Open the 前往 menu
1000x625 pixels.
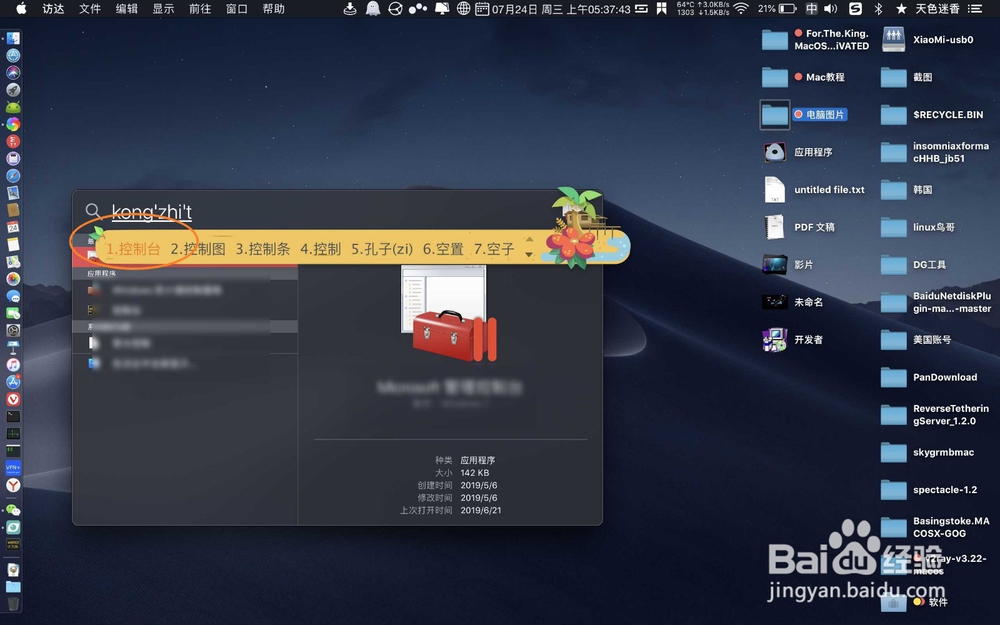pos(200,9)
